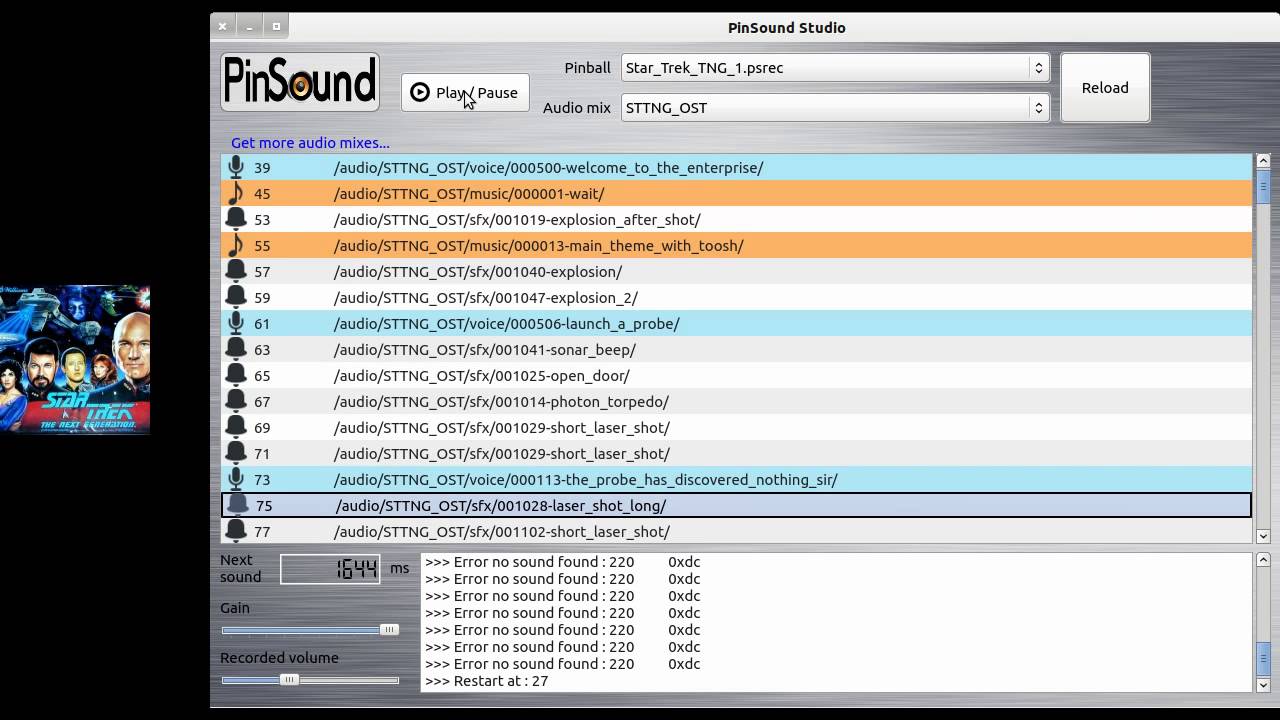Click the Star Trek TNG thumbnail image

(x=75, y=359)
